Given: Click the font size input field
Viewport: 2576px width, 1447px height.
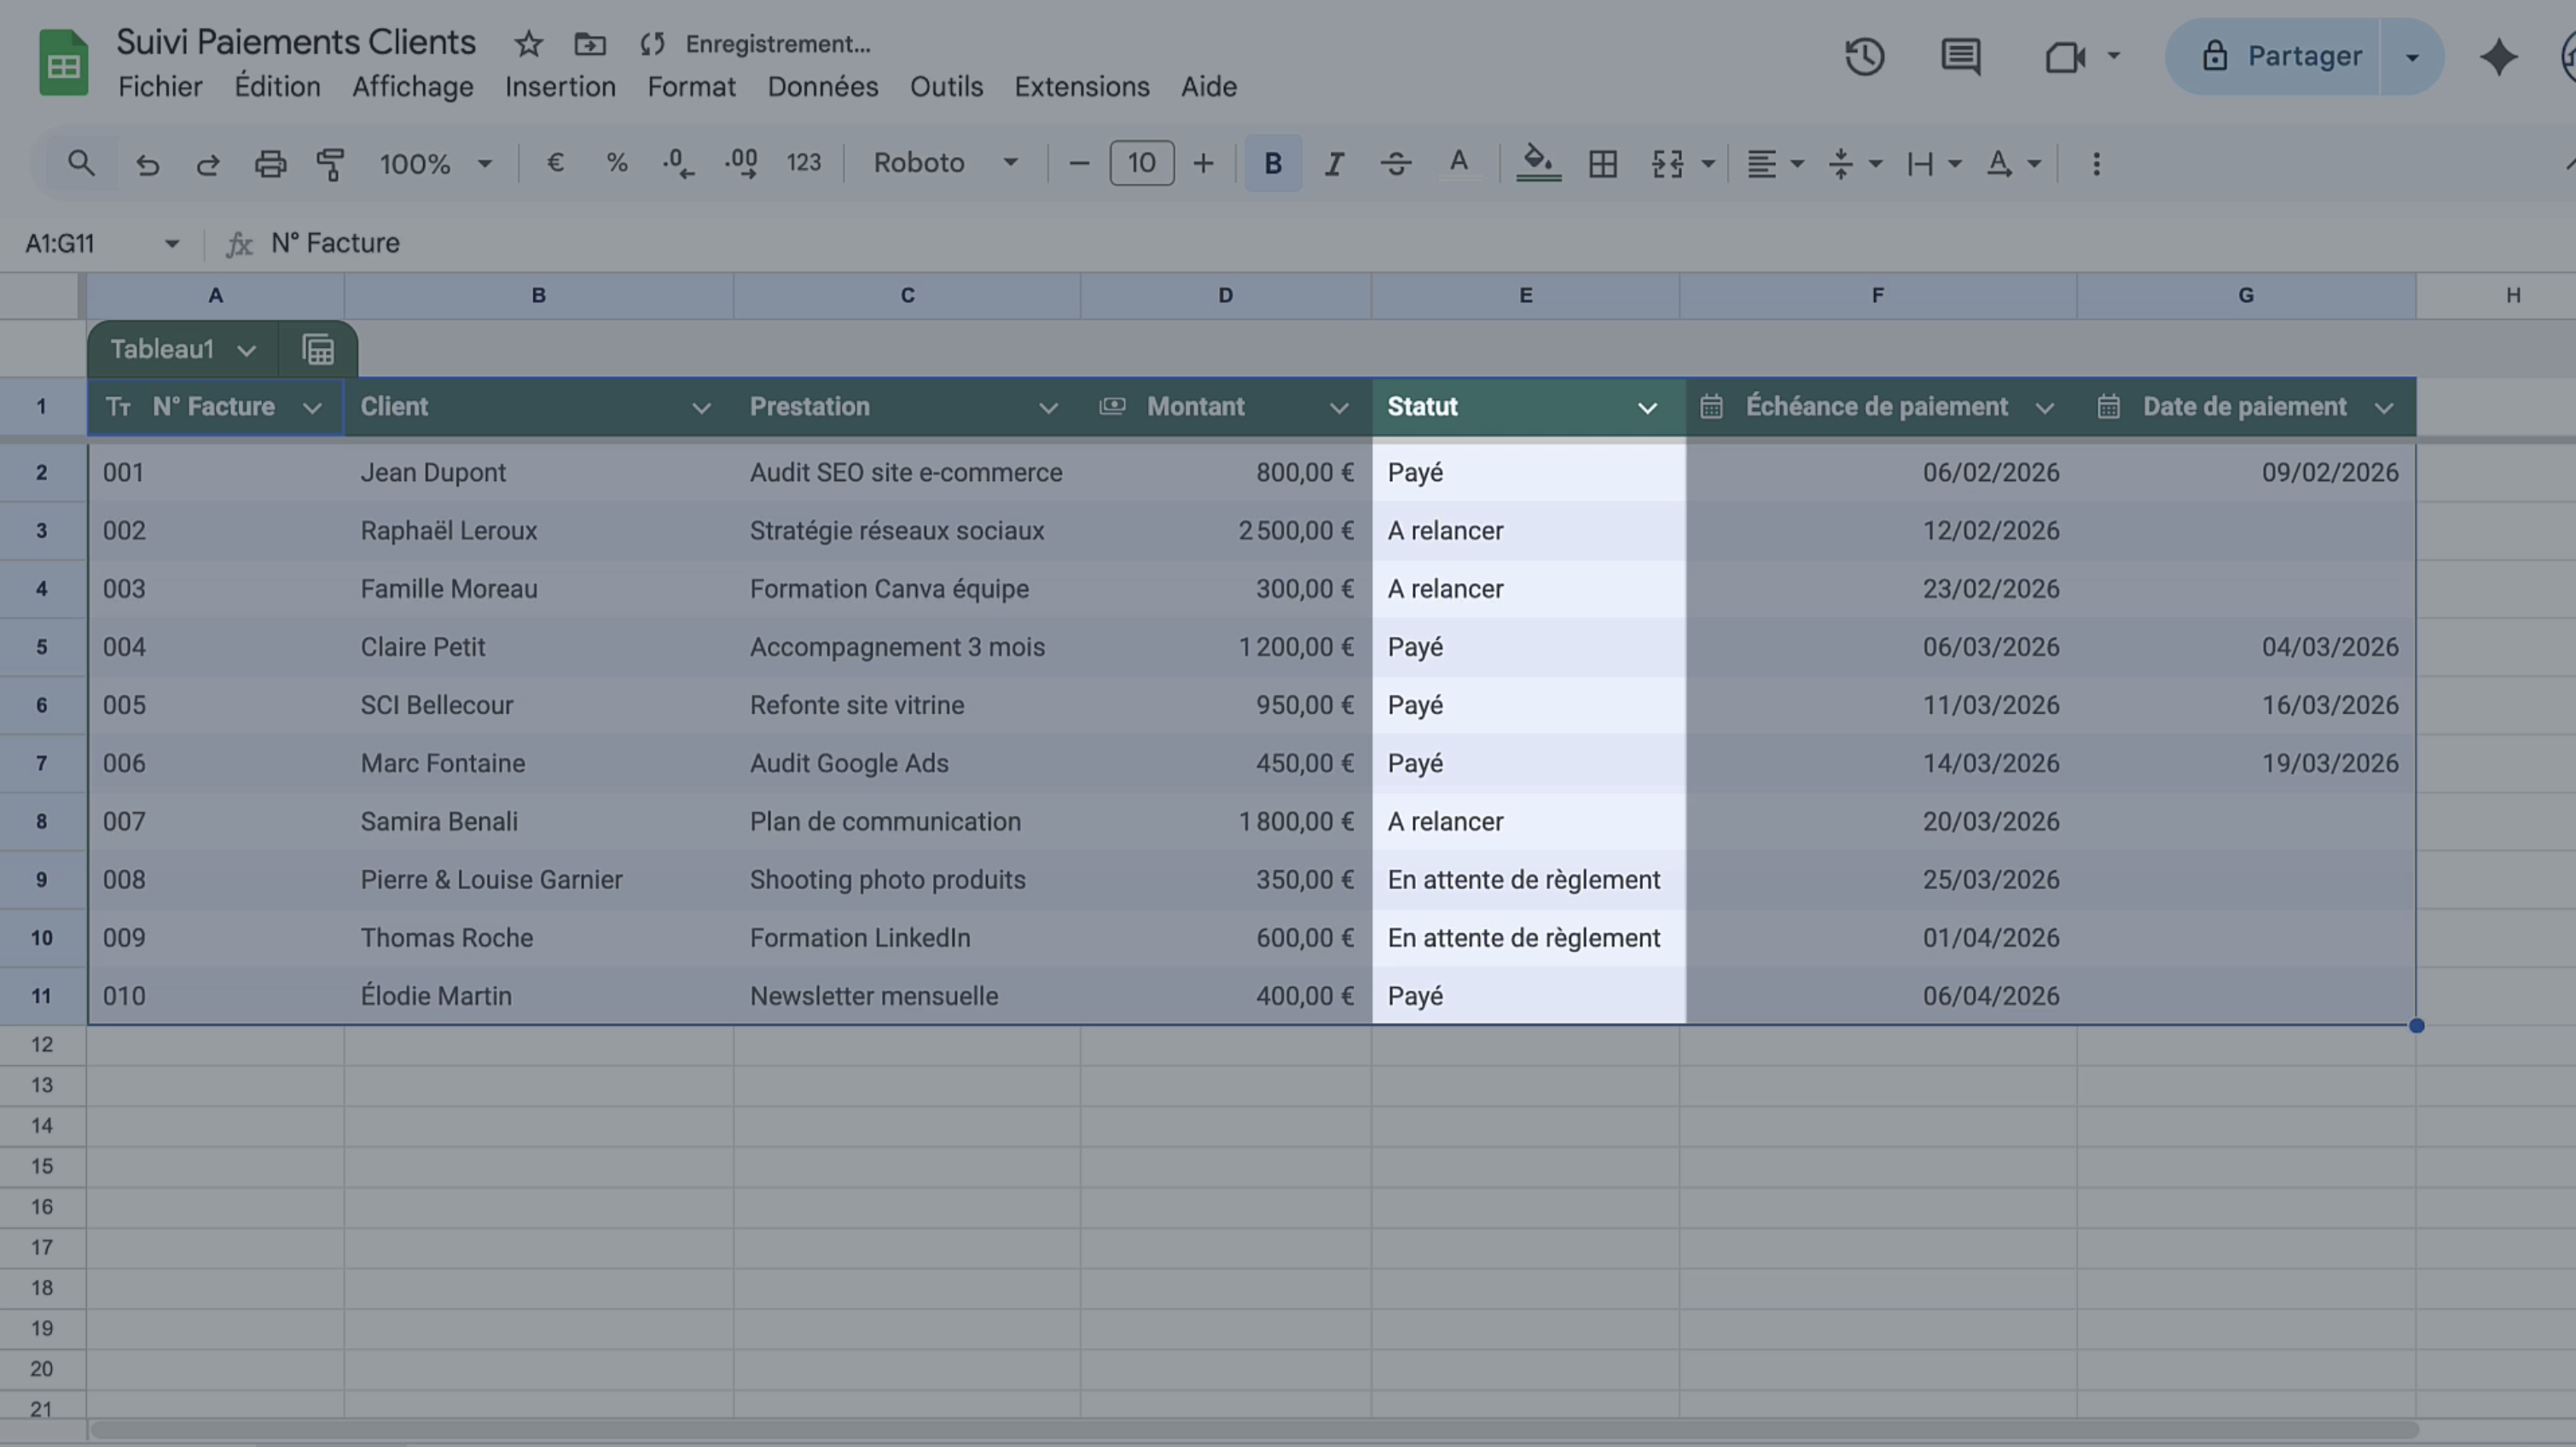Looking at the screenshot, I should click(x=1141, y=163).
